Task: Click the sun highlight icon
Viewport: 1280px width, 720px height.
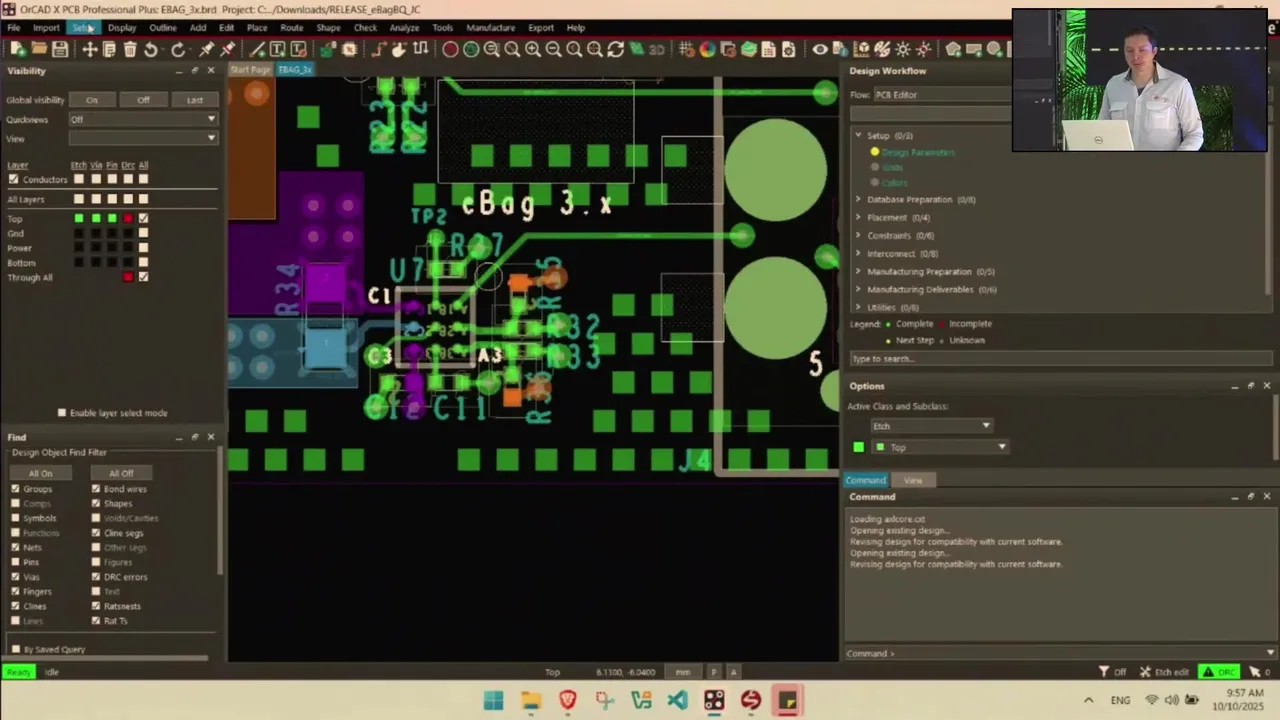Action: 902,49
